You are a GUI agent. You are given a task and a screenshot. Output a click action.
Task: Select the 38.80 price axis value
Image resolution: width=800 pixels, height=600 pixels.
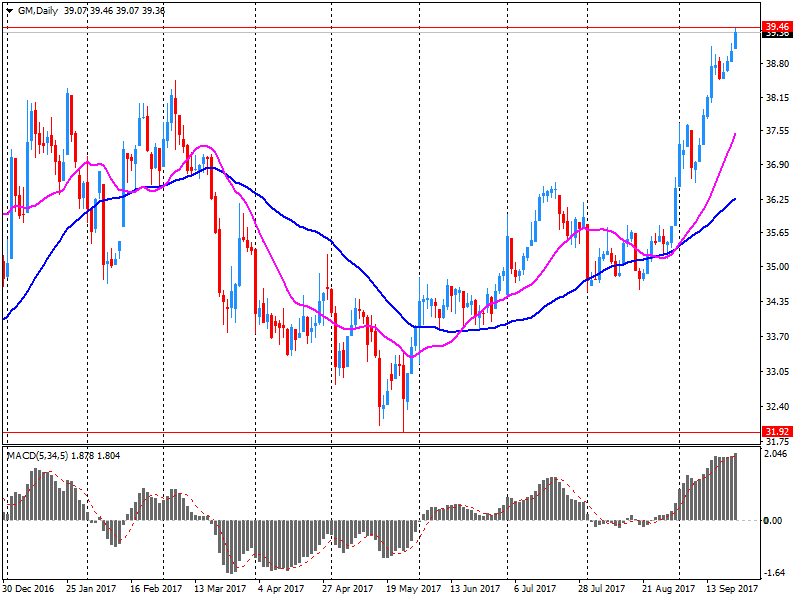pos(778,64)
